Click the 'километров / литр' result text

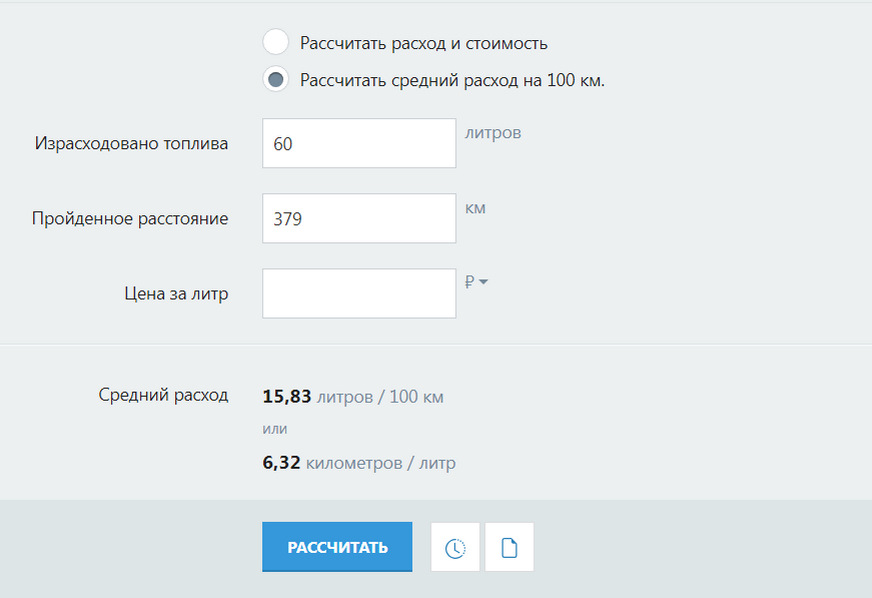tap(382, 463)
